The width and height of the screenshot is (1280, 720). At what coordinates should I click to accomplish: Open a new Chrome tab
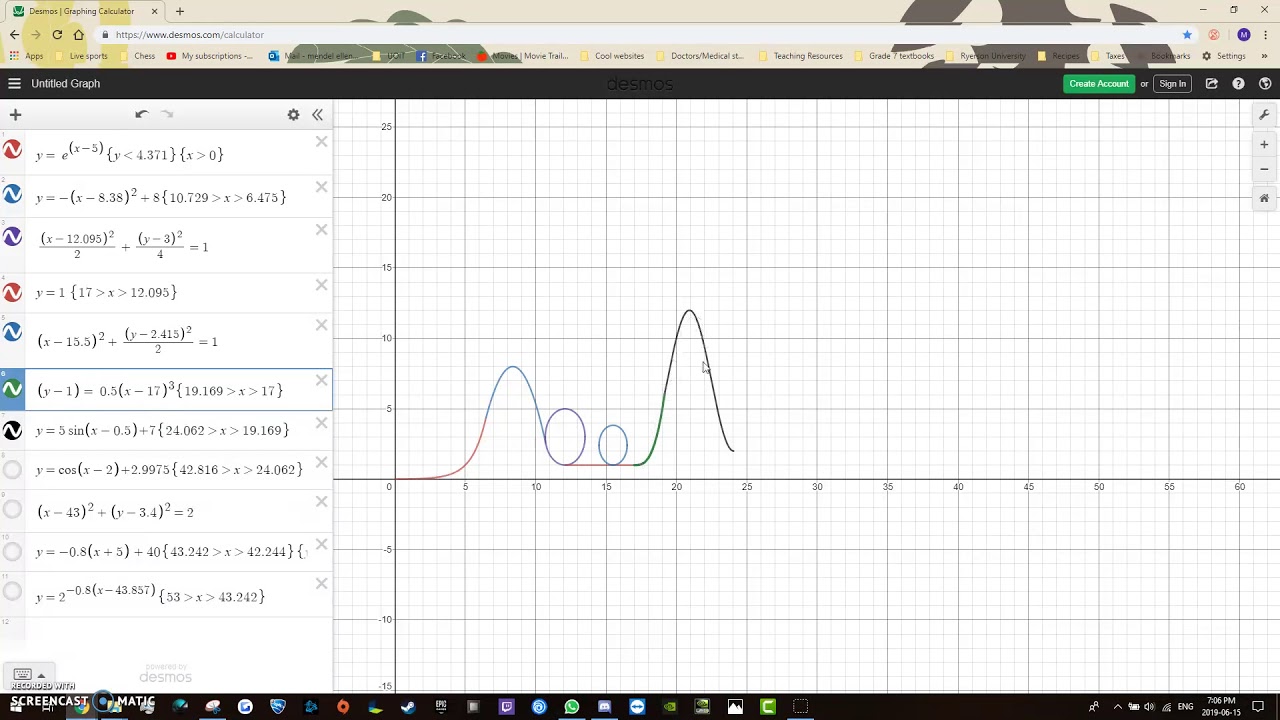click(x=180, y=11)
